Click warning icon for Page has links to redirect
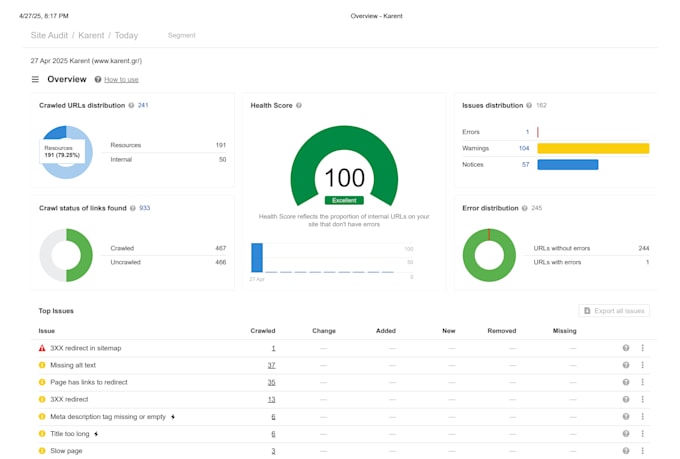This screenshot has width=680, height=459. tap(42, 382)
